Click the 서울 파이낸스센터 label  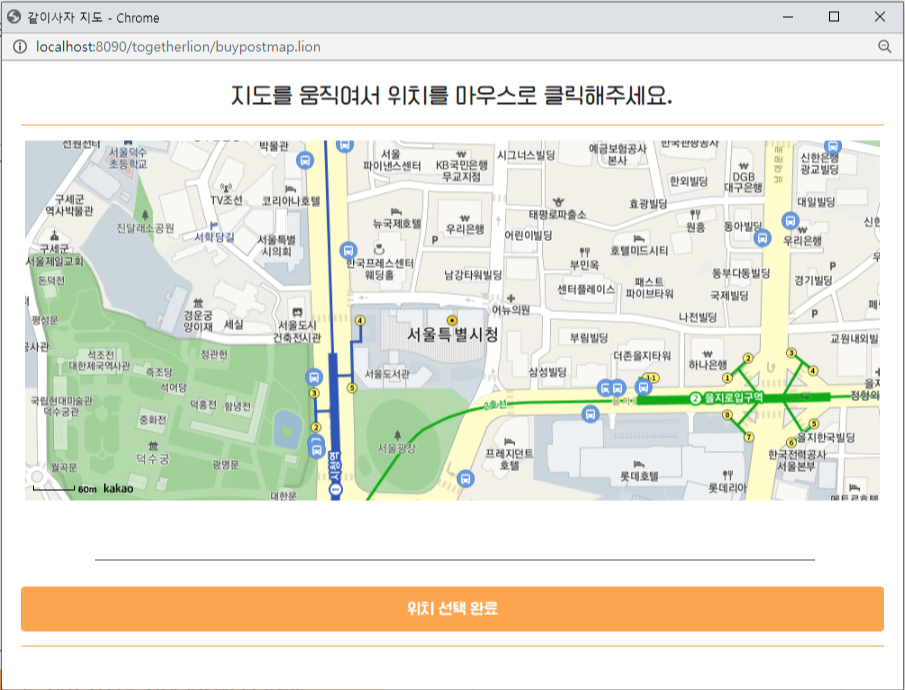[x=392, y=160]
